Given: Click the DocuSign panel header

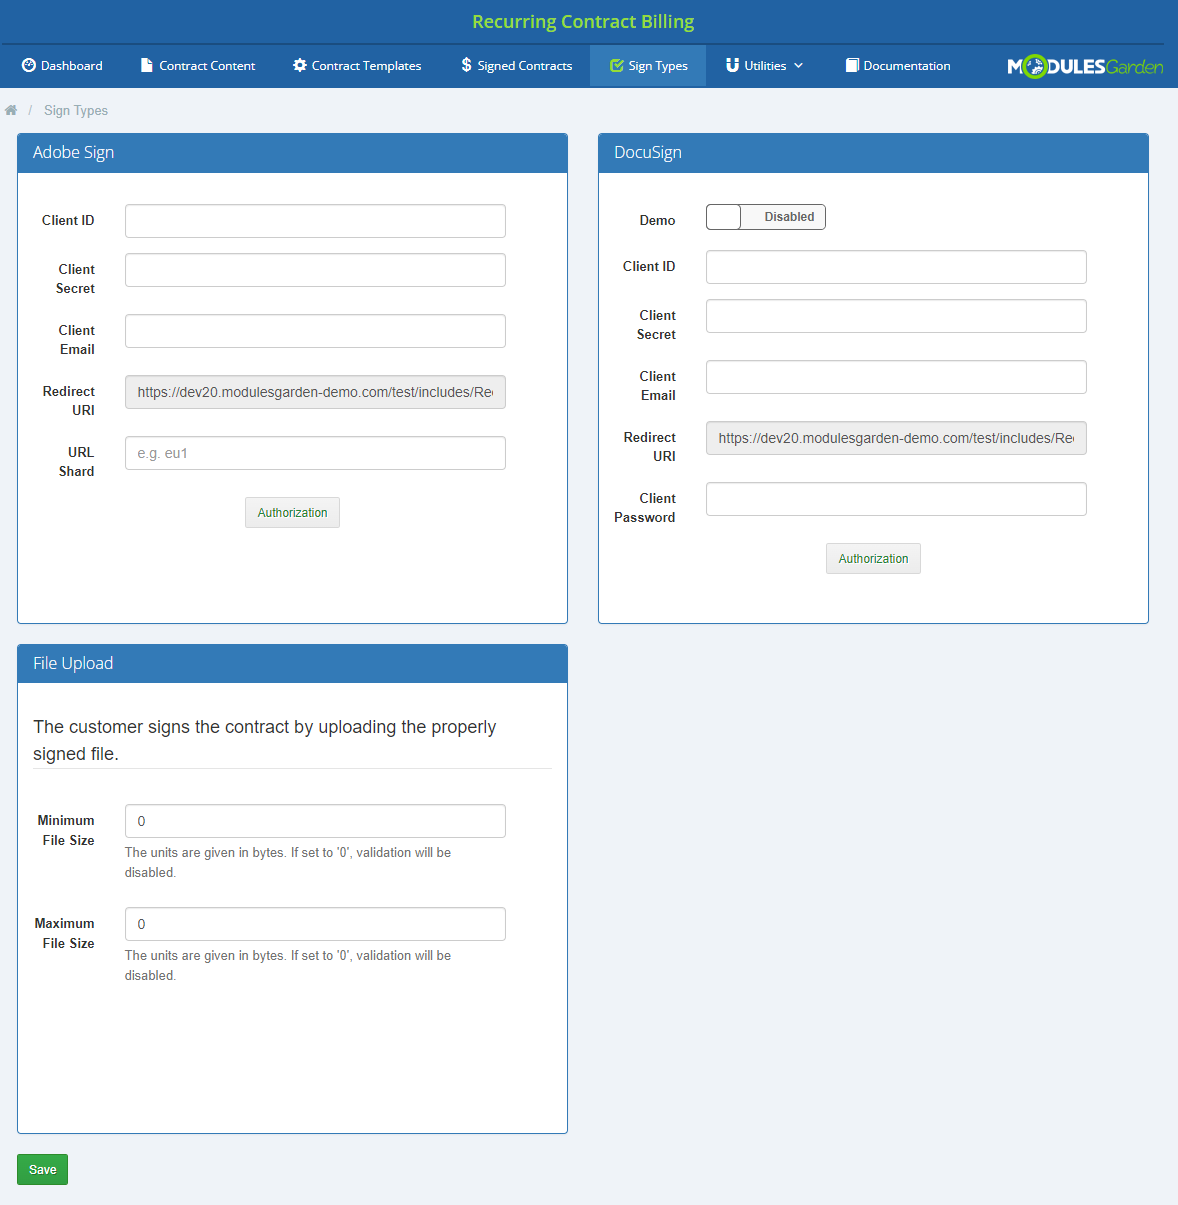Looking at the screenshot, I should point(873,153).
